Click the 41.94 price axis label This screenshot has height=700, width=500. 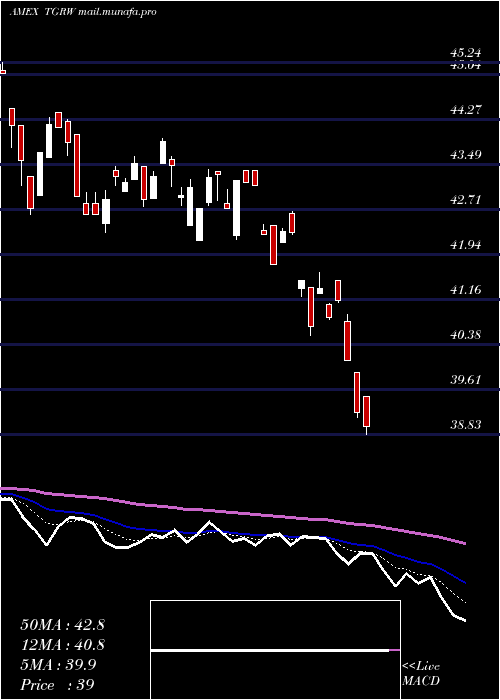465,244
